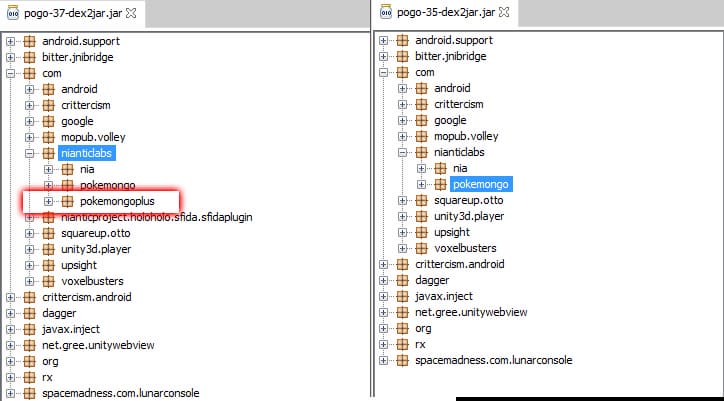
Task: Select squareup.otto in pogo-35 tree
Action: click(469, 200)
